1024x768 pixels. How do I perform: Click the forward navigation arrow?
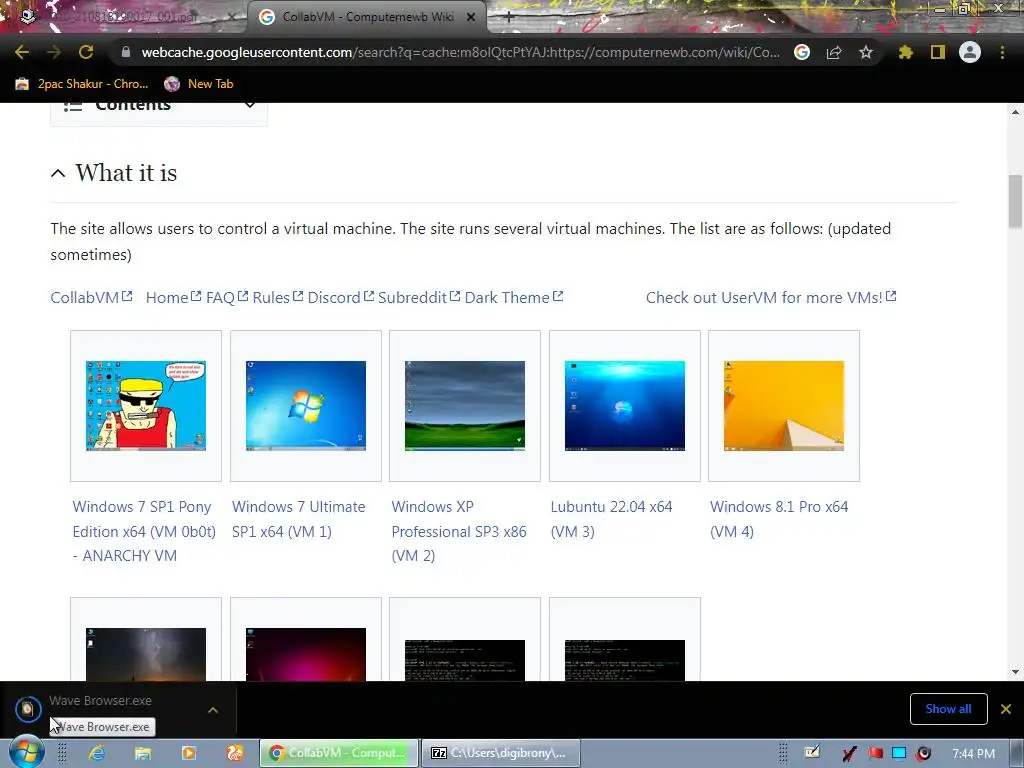[x=54, y=52]
